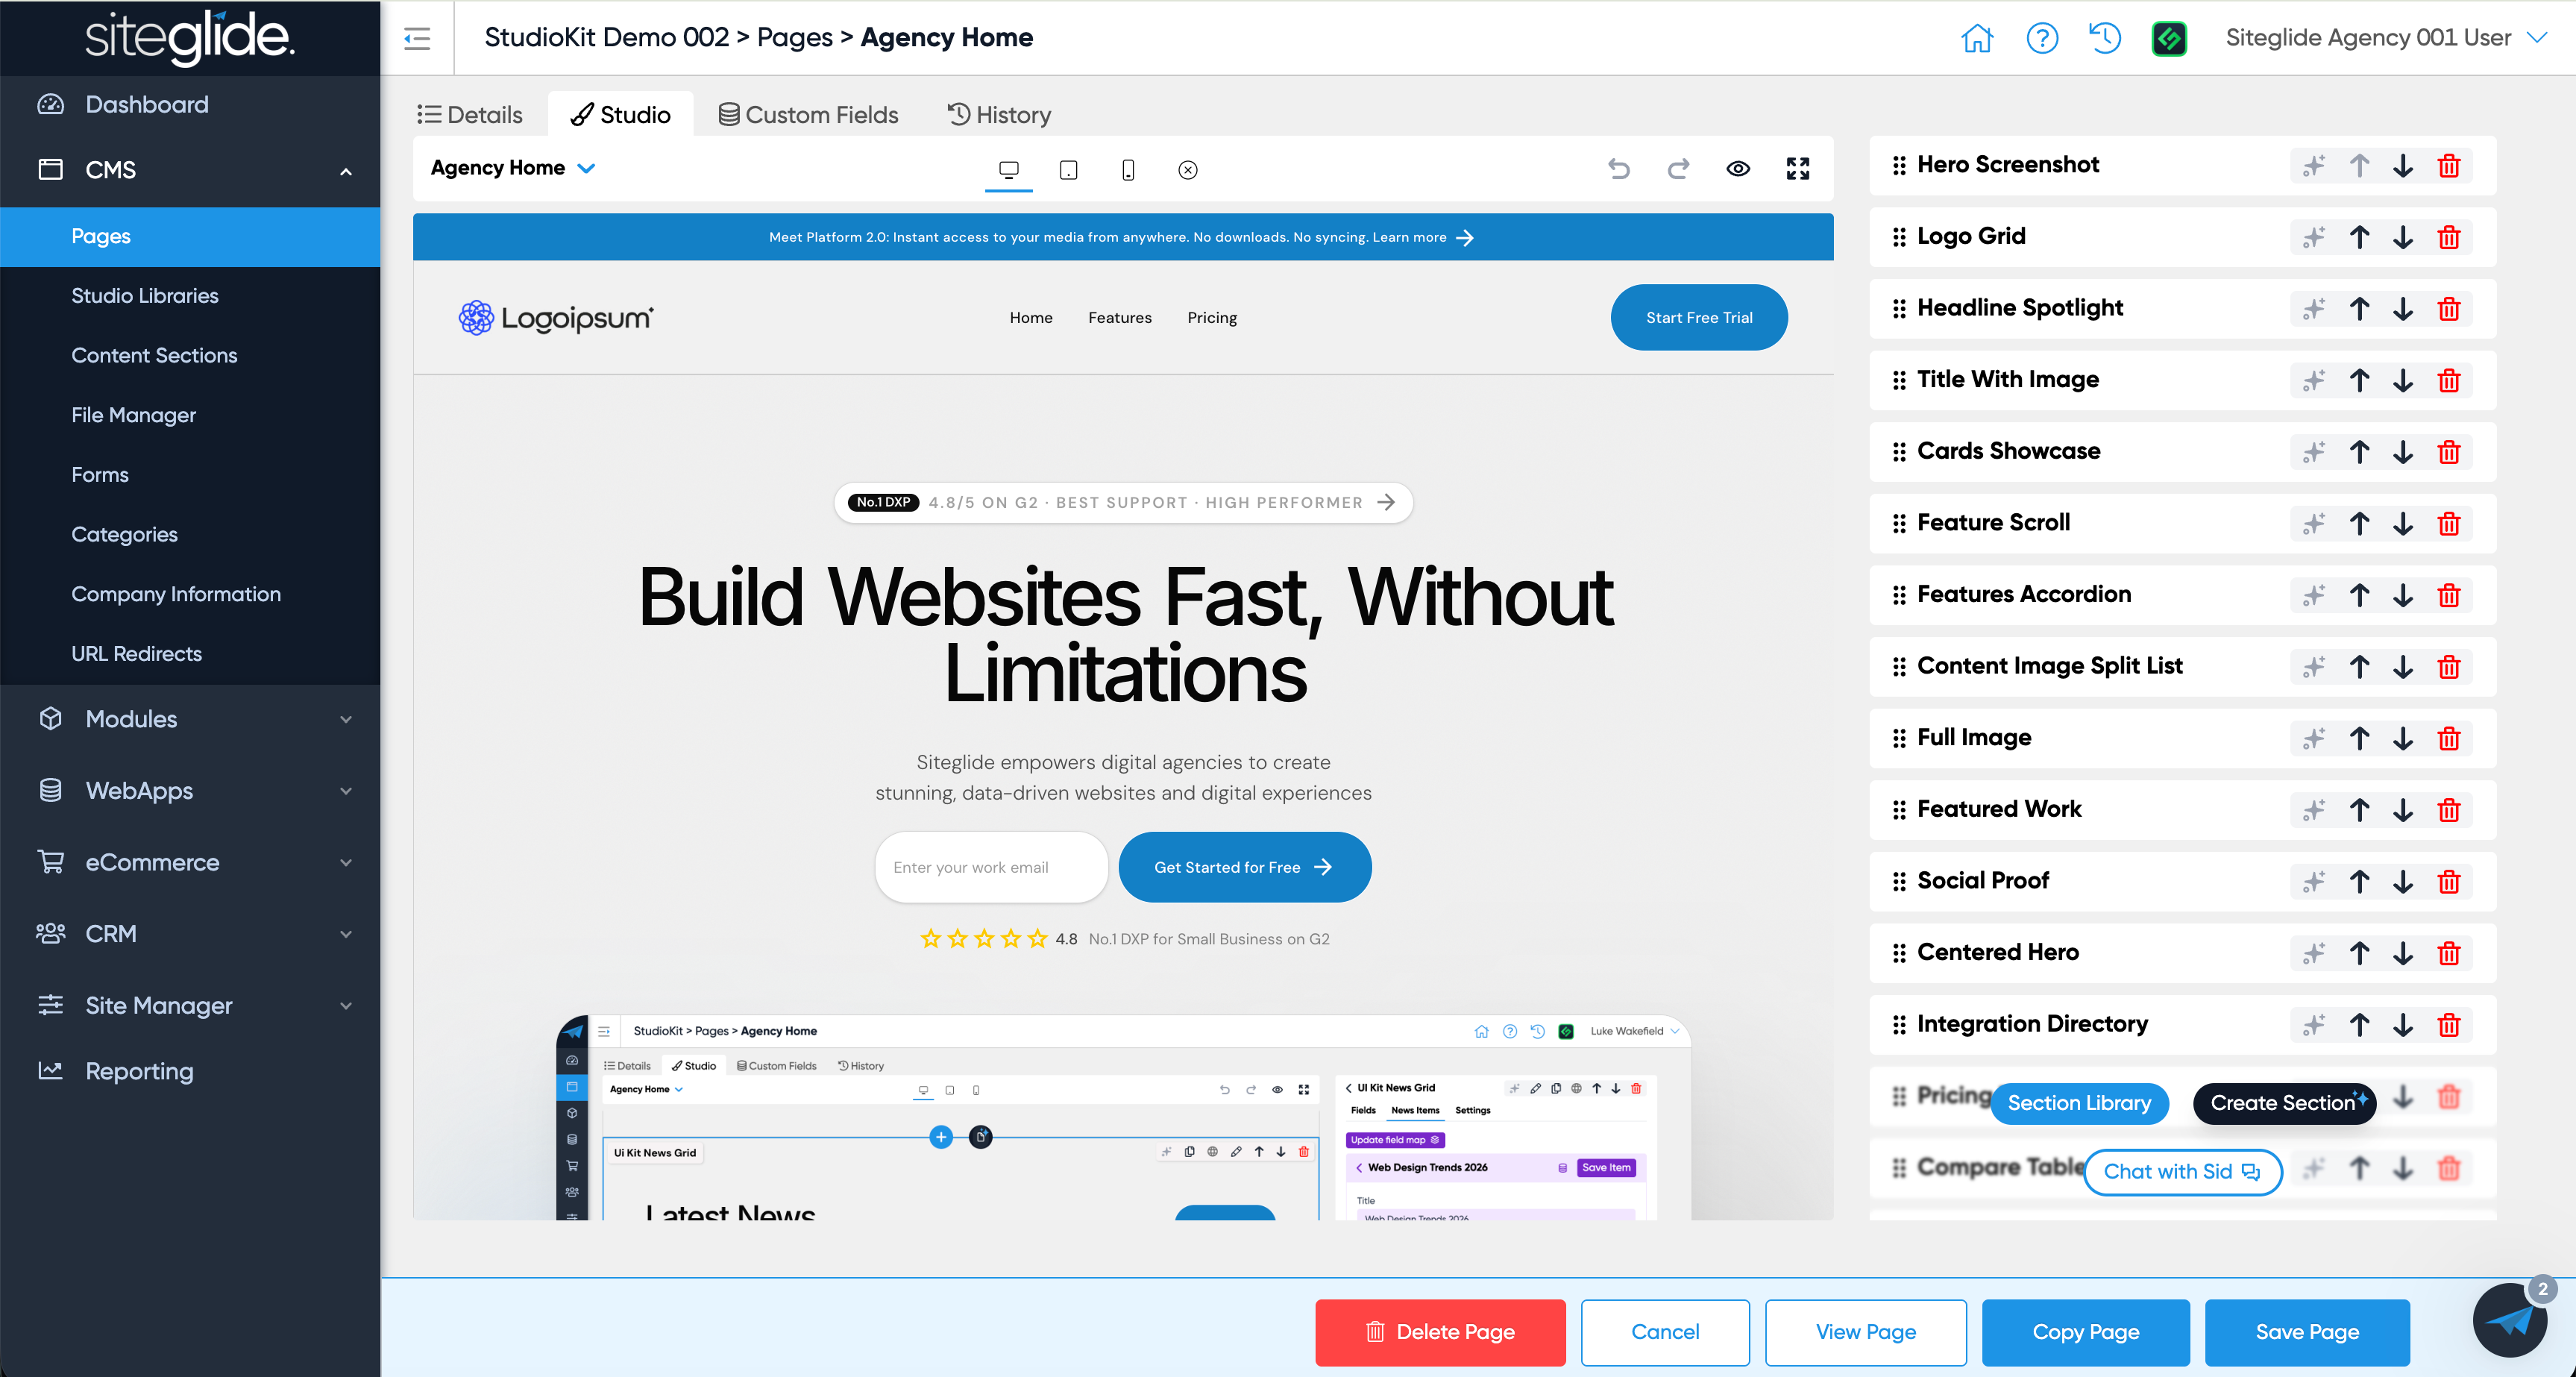Delete the Cards Showcase section
Viewport: 2576px width, 1377px height.
pyautogui.click(x=2449, y=452)
